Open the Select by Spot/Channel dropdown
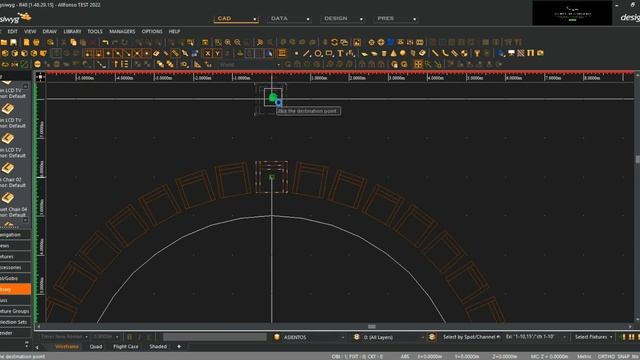The height and width of the screenshot is (360, 640). [x=472, y=337]
